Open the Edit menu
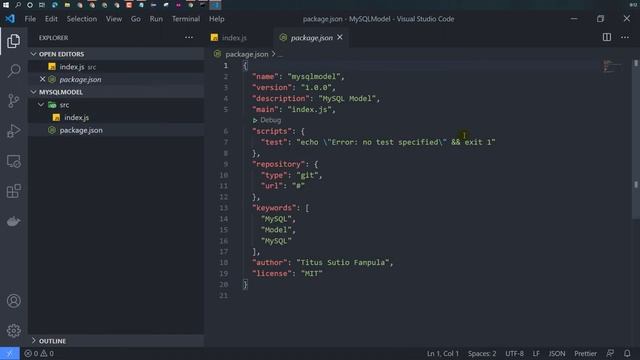Image resolution: width=640 pixels, height=360 pixels. 51,19
